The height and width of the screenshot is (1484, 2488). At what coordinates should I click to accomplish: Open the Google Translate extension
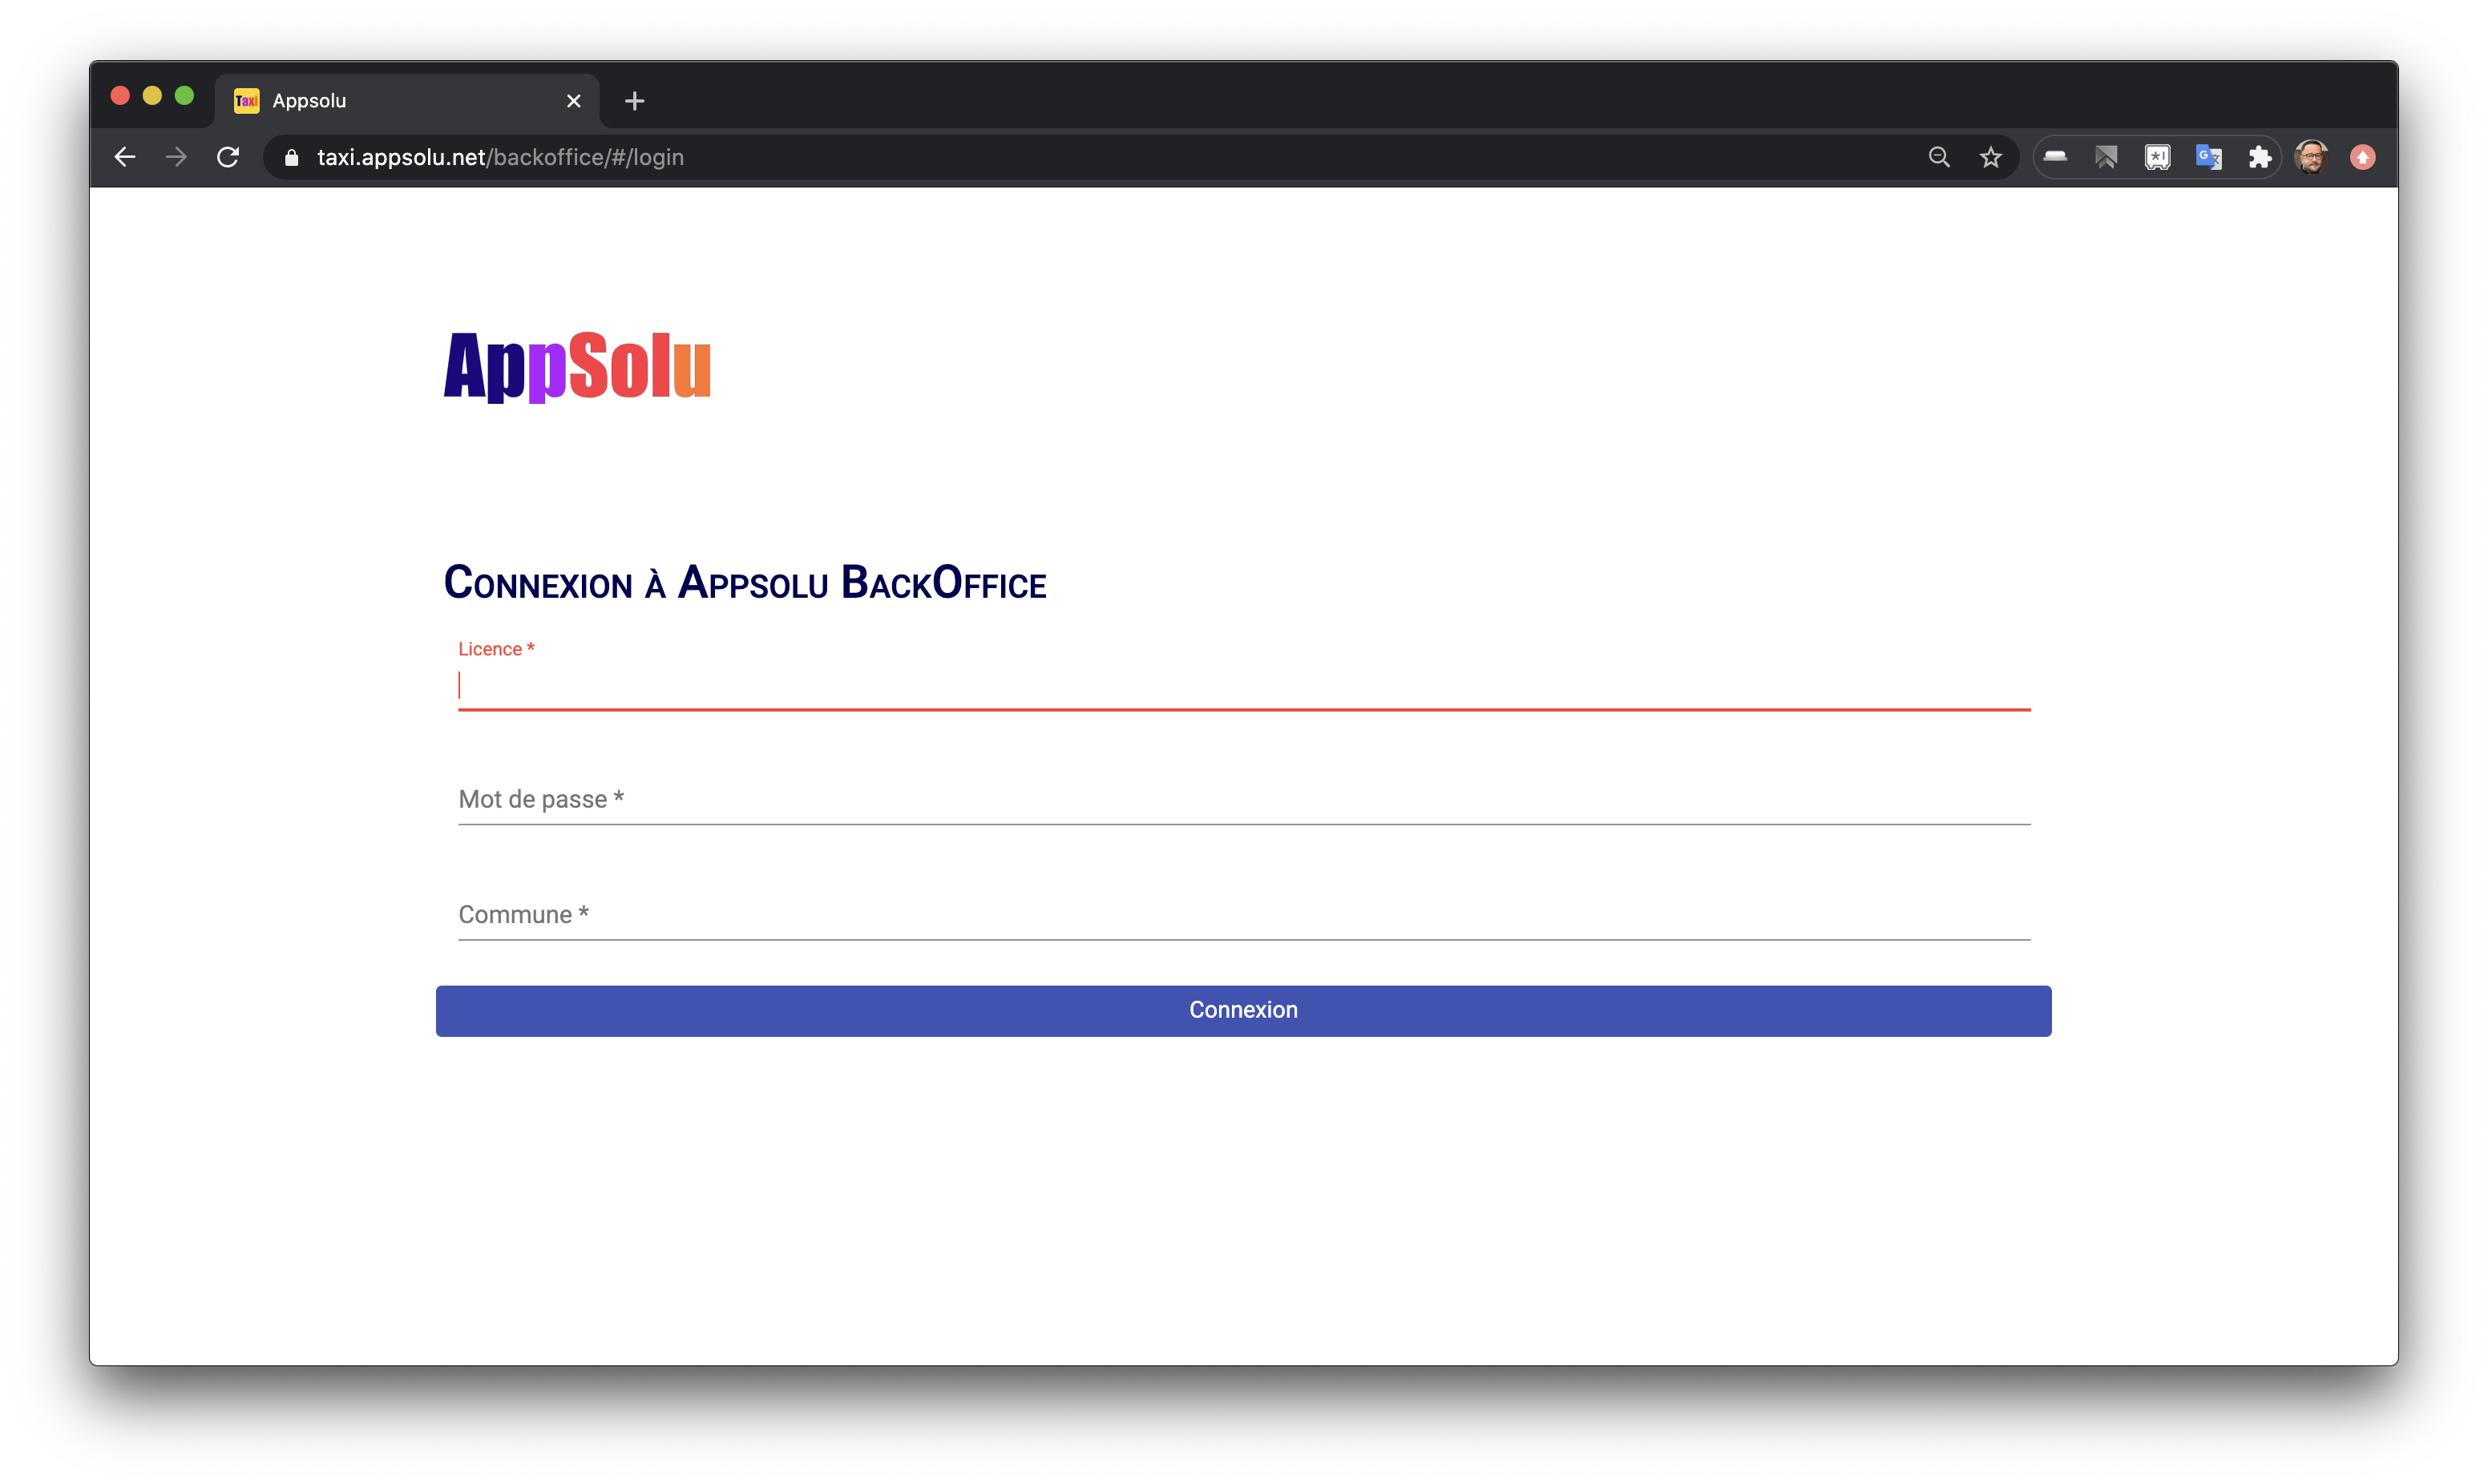(x=2208, y=157)
